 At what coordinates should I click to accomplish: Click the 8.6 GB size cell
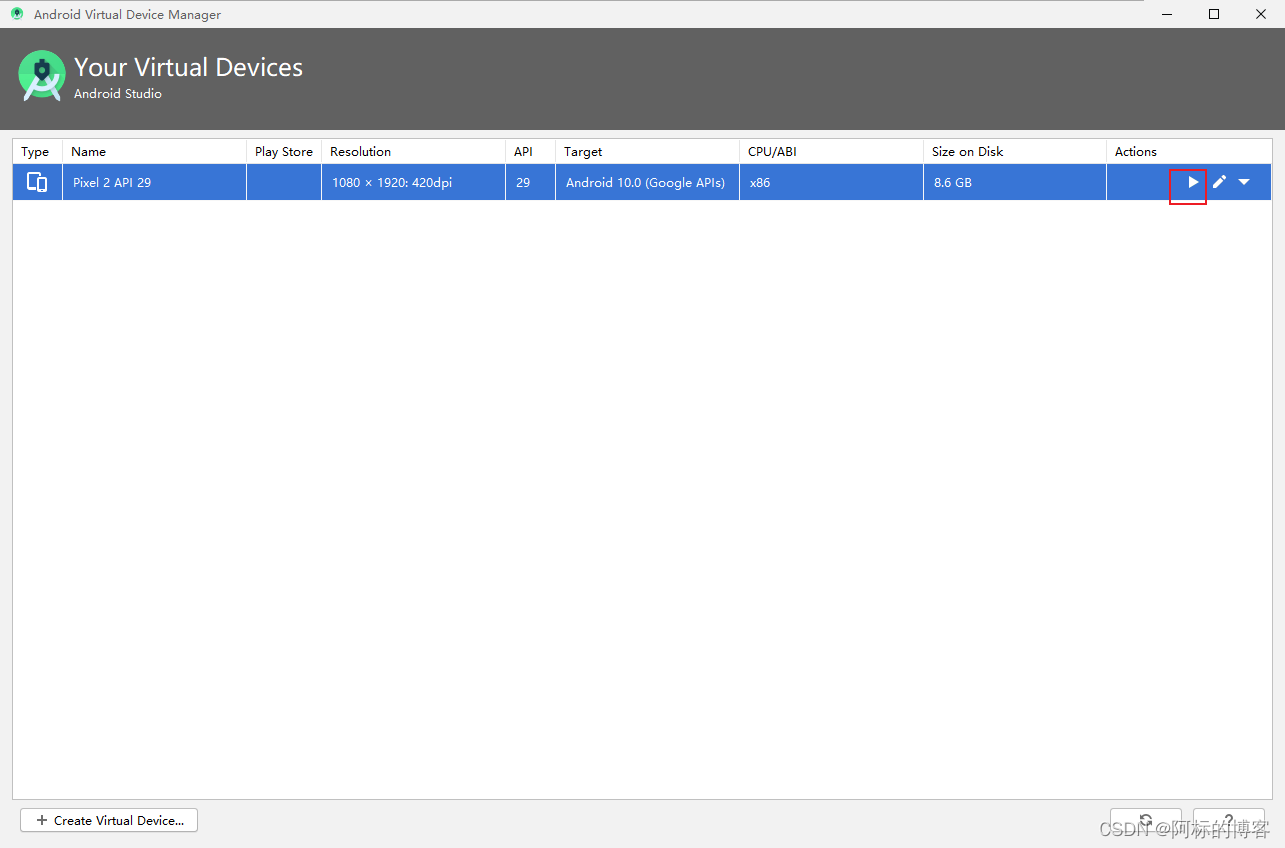click(x=1015, y=182)
